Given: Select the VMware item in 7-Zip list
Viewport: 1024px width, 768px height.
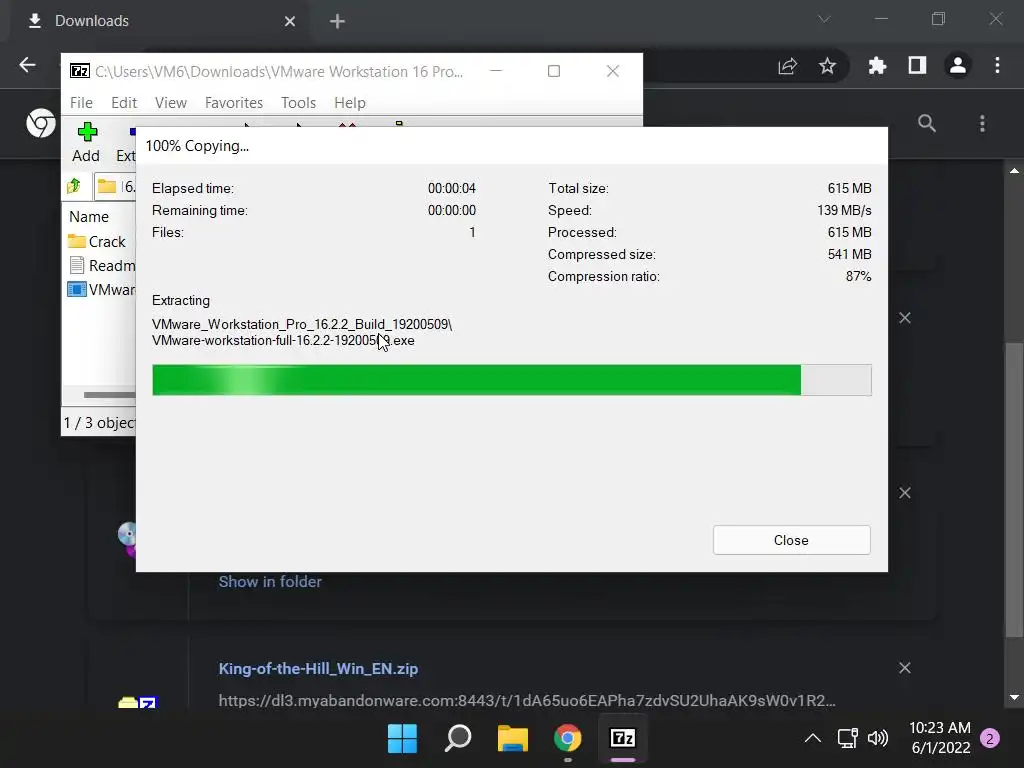Looking at the screenshot, I should tap(102, 289).
